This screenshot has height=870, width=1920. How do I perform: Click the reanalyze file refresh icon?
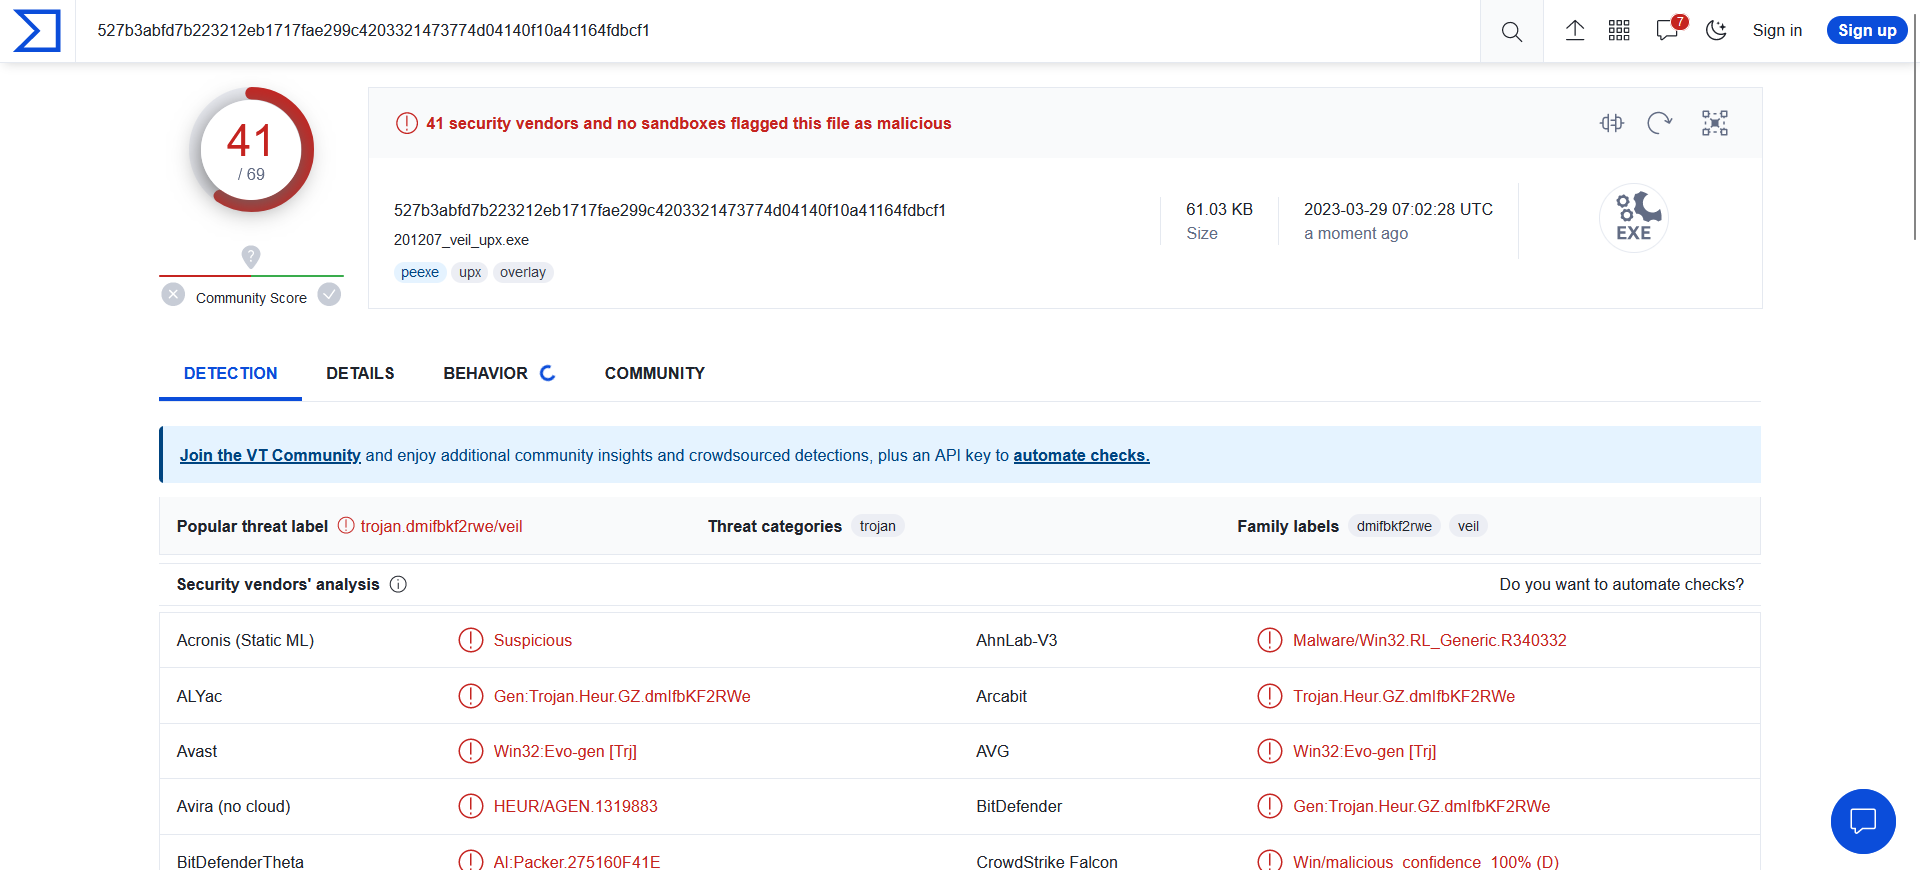click(x=1660, y=123)
